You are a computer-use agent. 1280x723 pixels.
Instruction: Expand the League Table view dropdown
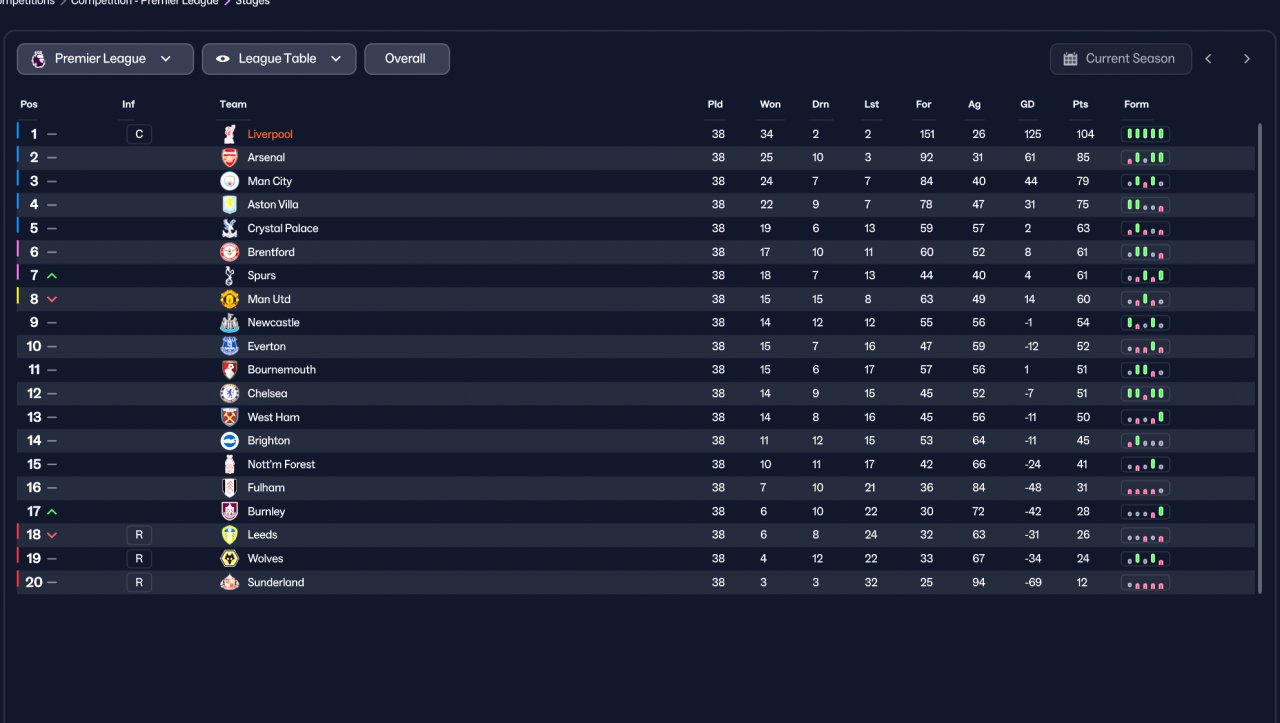[x=279, y=59]
